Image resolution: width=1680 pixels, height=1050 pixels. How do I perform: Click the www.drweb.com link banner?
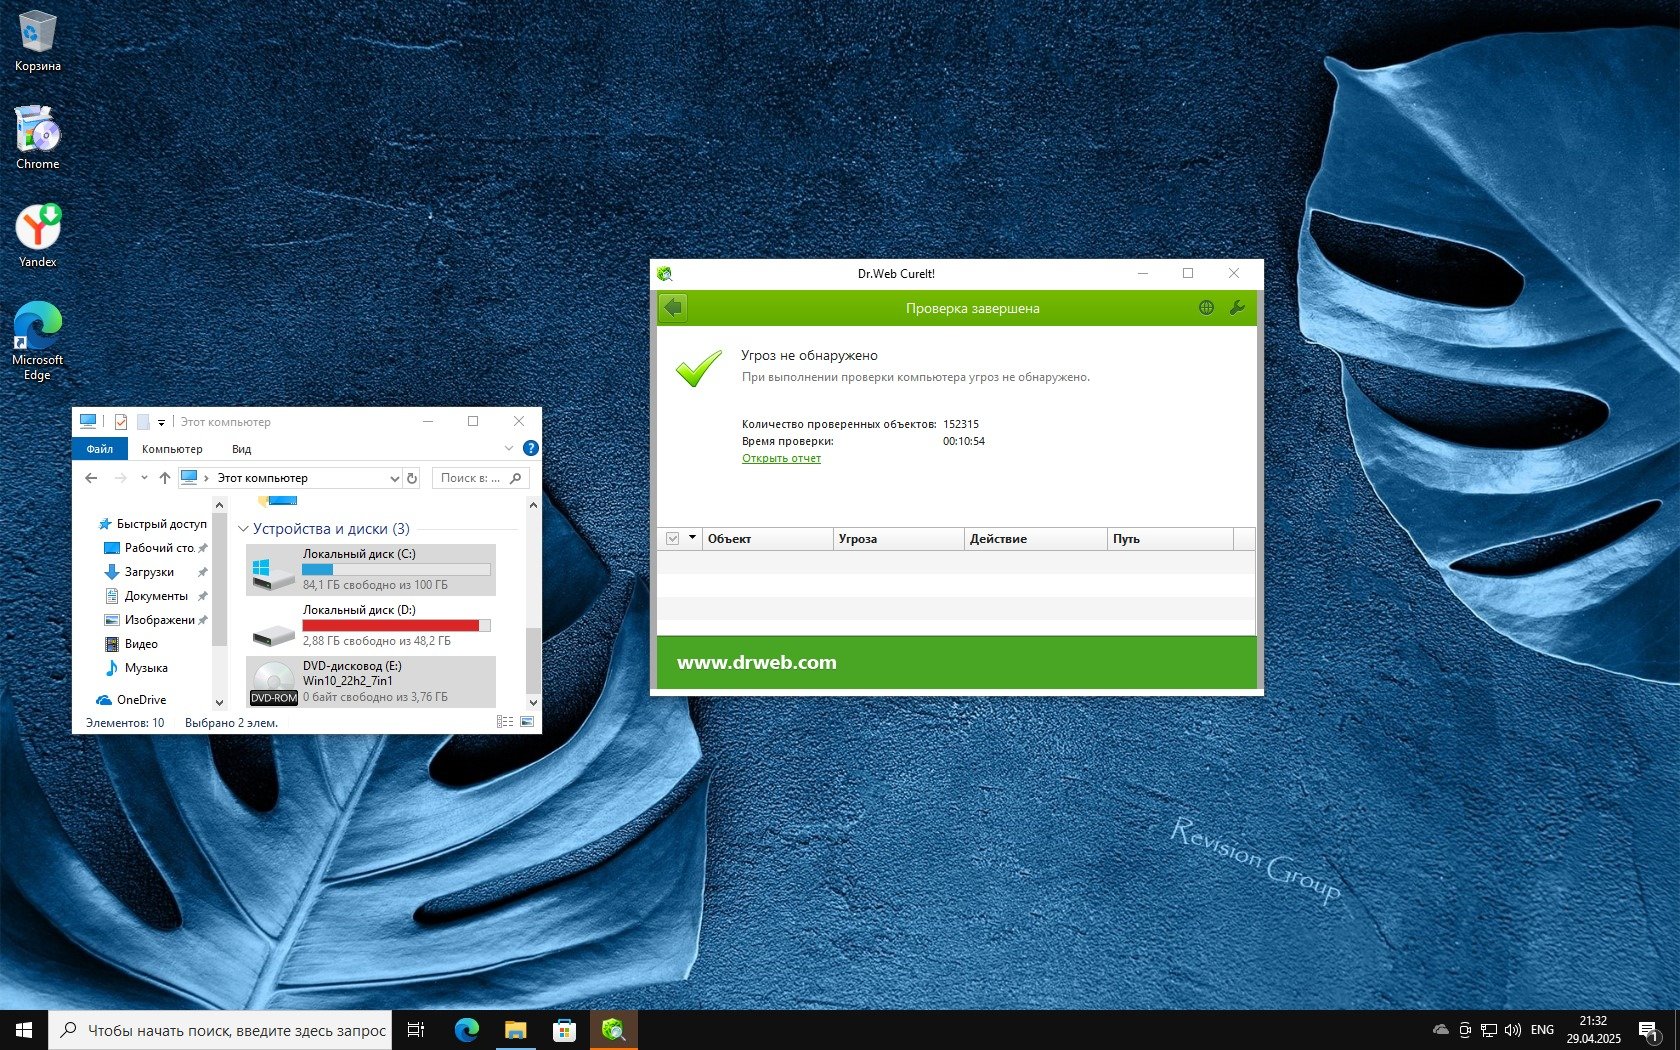(757, 662)
